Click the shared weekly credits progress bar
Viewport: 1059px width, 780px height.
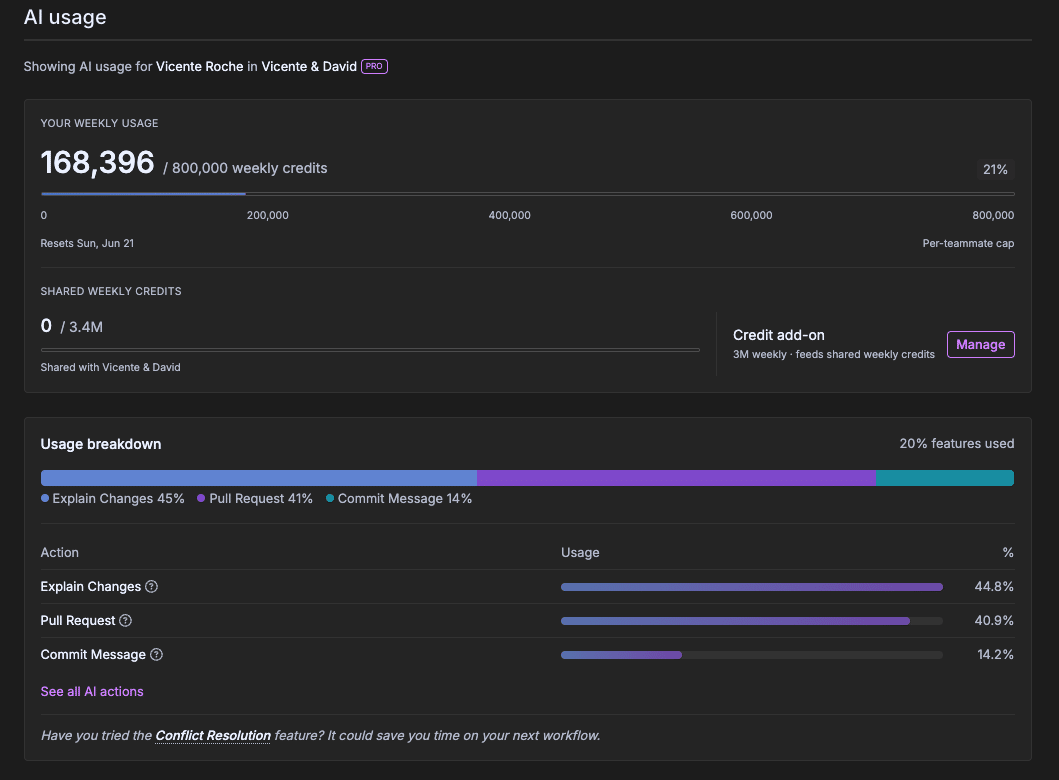(370, 350)
